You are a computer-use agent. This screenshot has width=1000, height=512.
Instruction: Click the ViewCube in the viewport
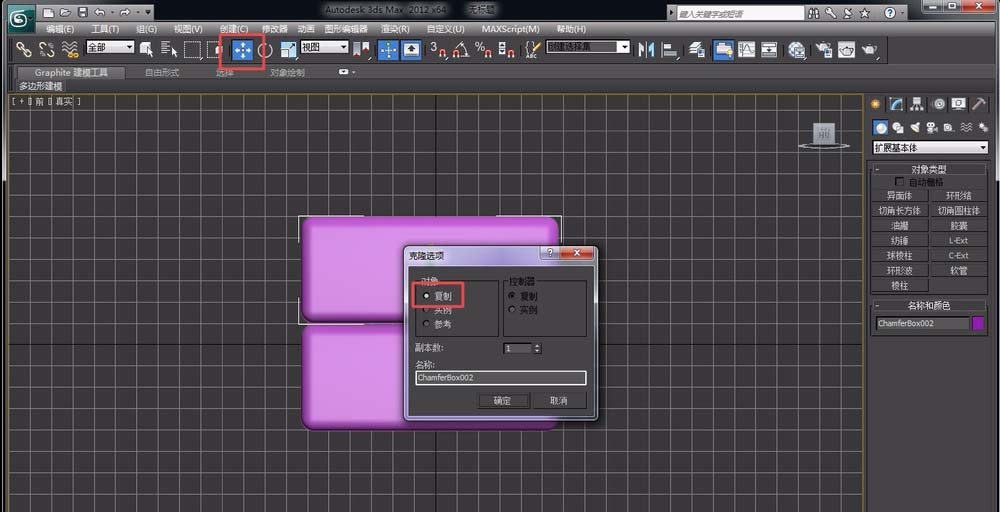(822, 134)
